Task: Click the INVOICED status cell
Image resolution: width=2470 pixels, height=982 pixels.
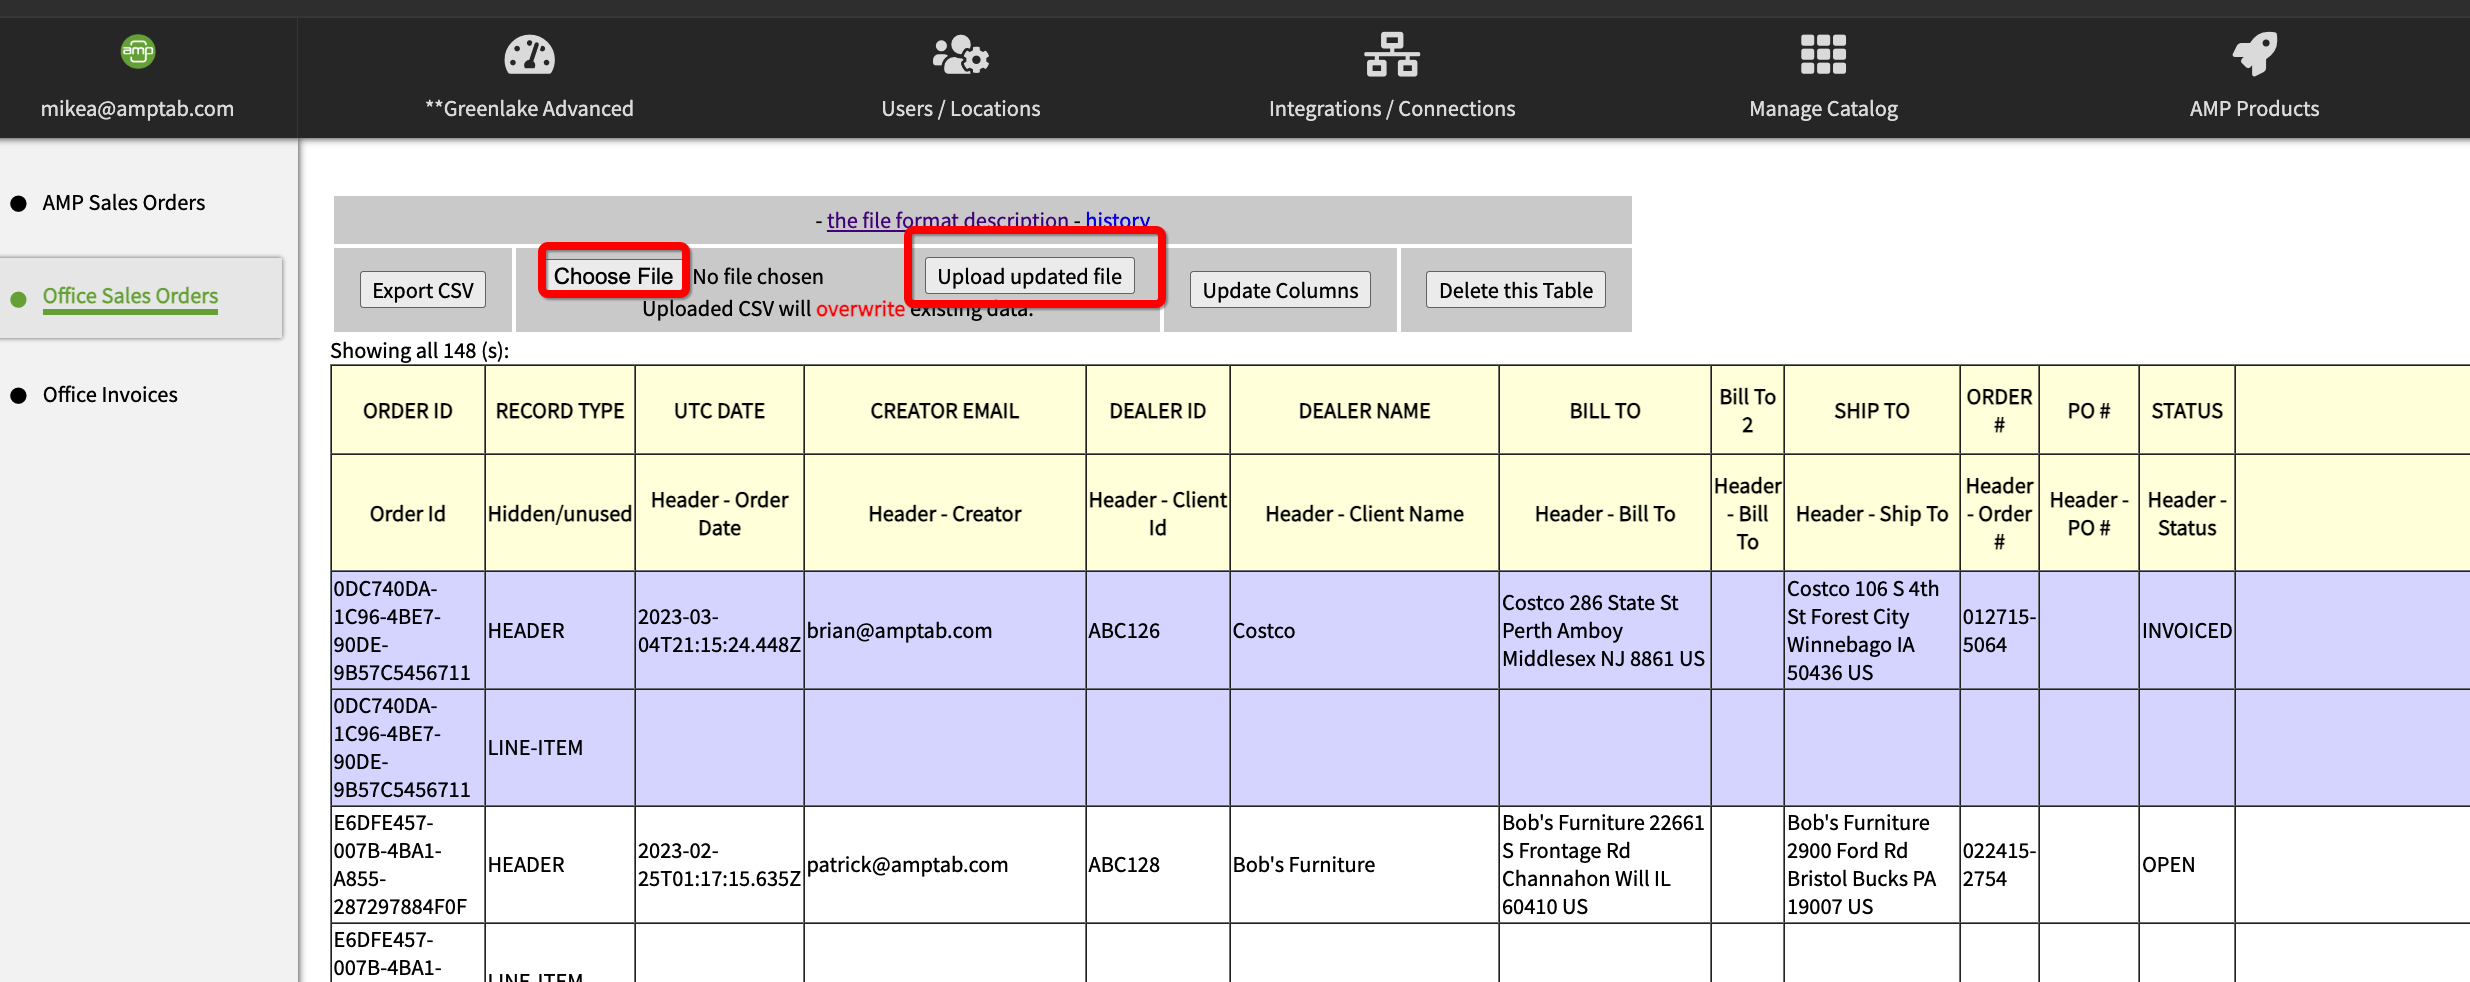Action: (x=2186, y=631)
